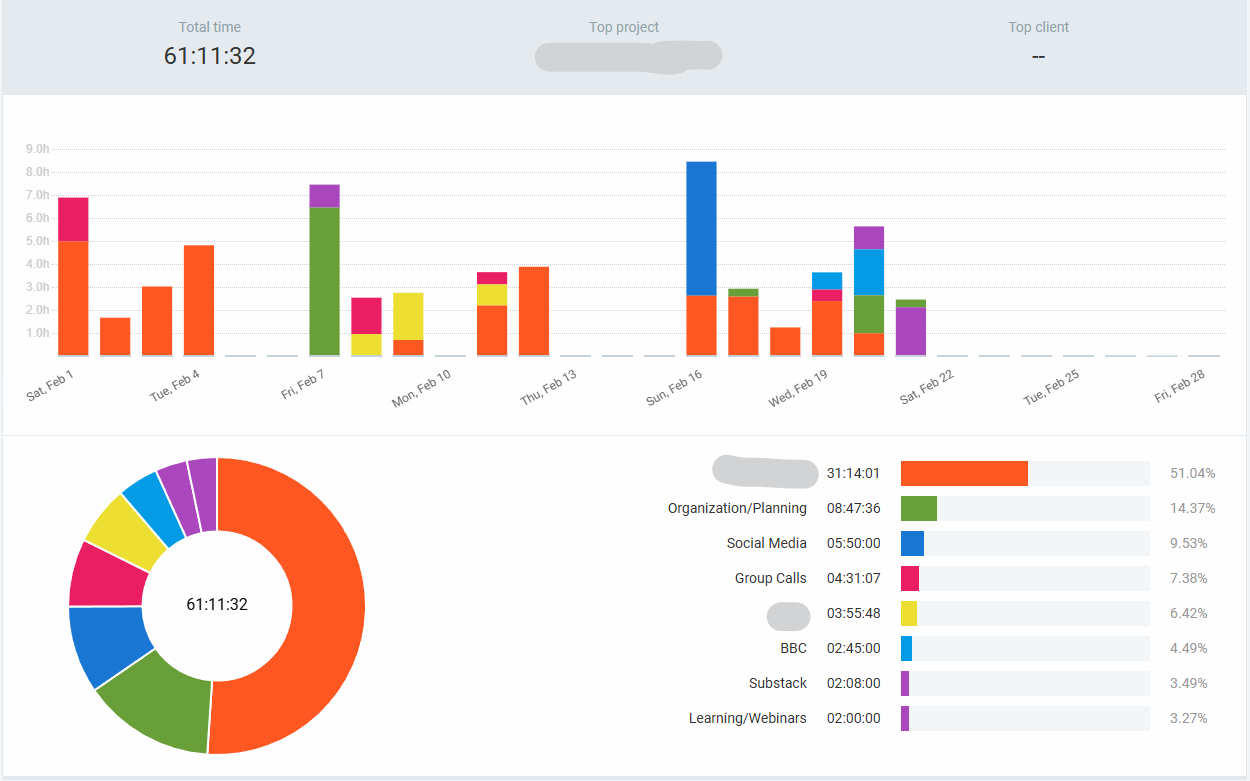
Task: Click the pink Group Calls donut slice
Action: (104, 575)
